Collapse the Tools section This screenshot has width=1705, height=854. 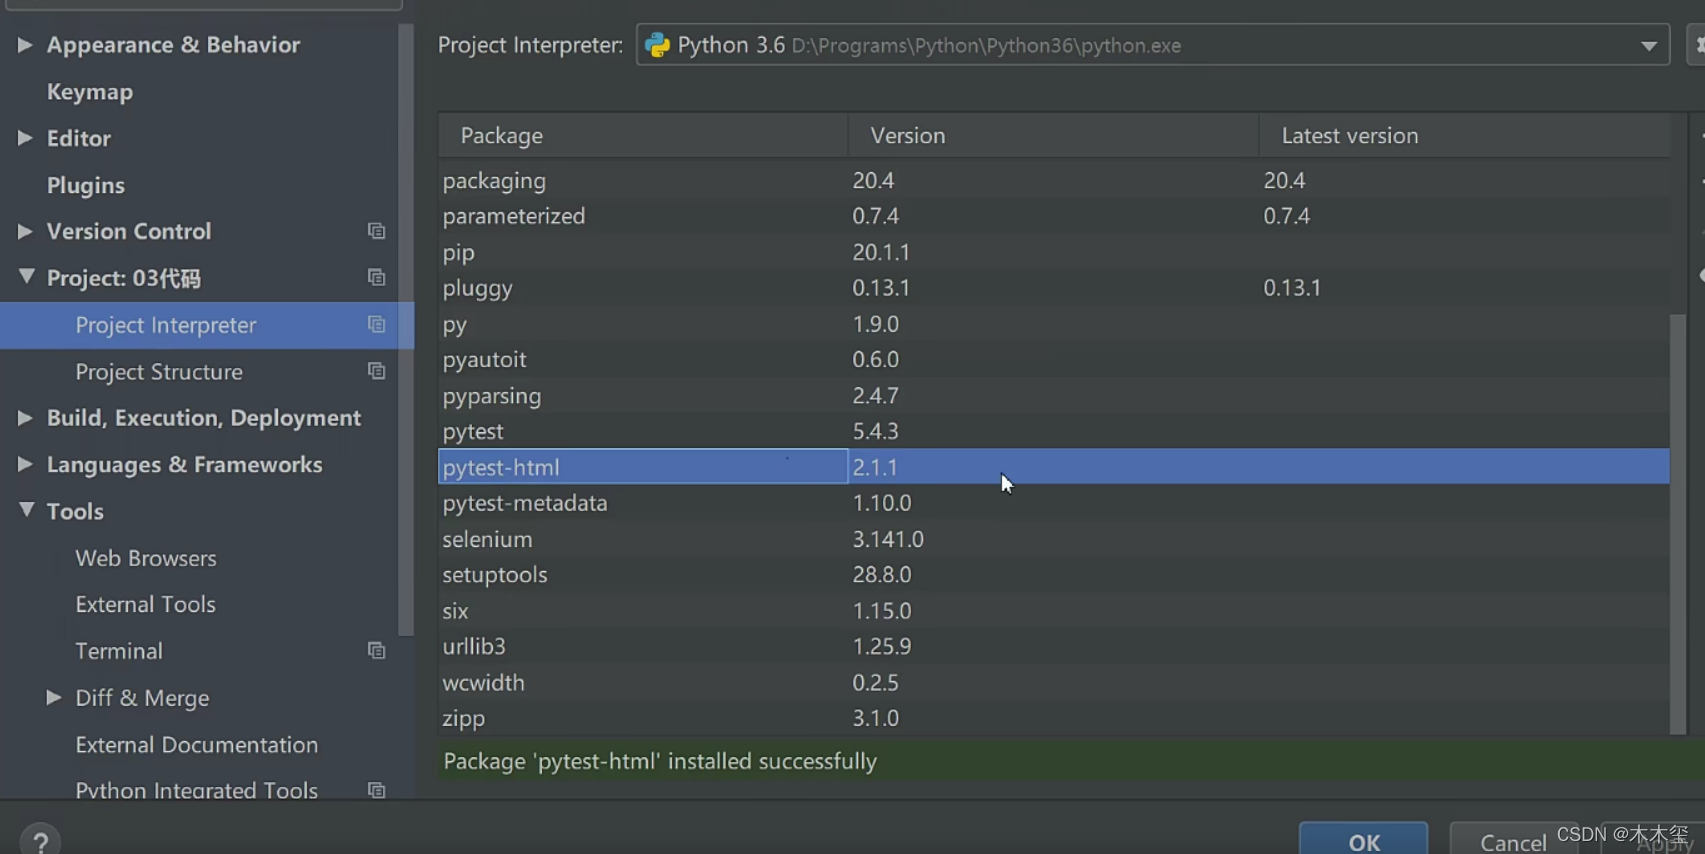[x=26, y=510]
